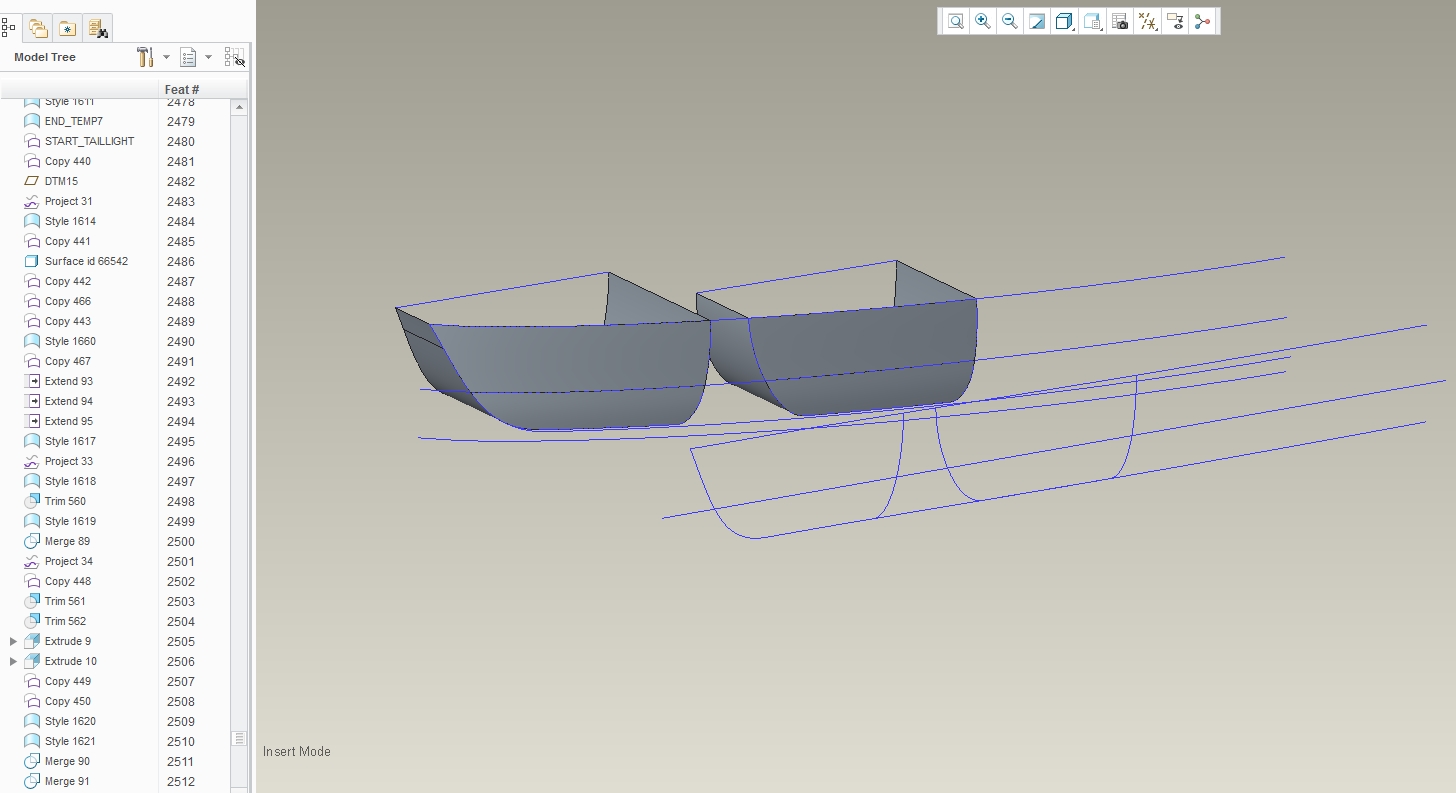This screenshot has width=1456, height=793.
Task: Select the Copy 442 feature
Action: point(68,281)
